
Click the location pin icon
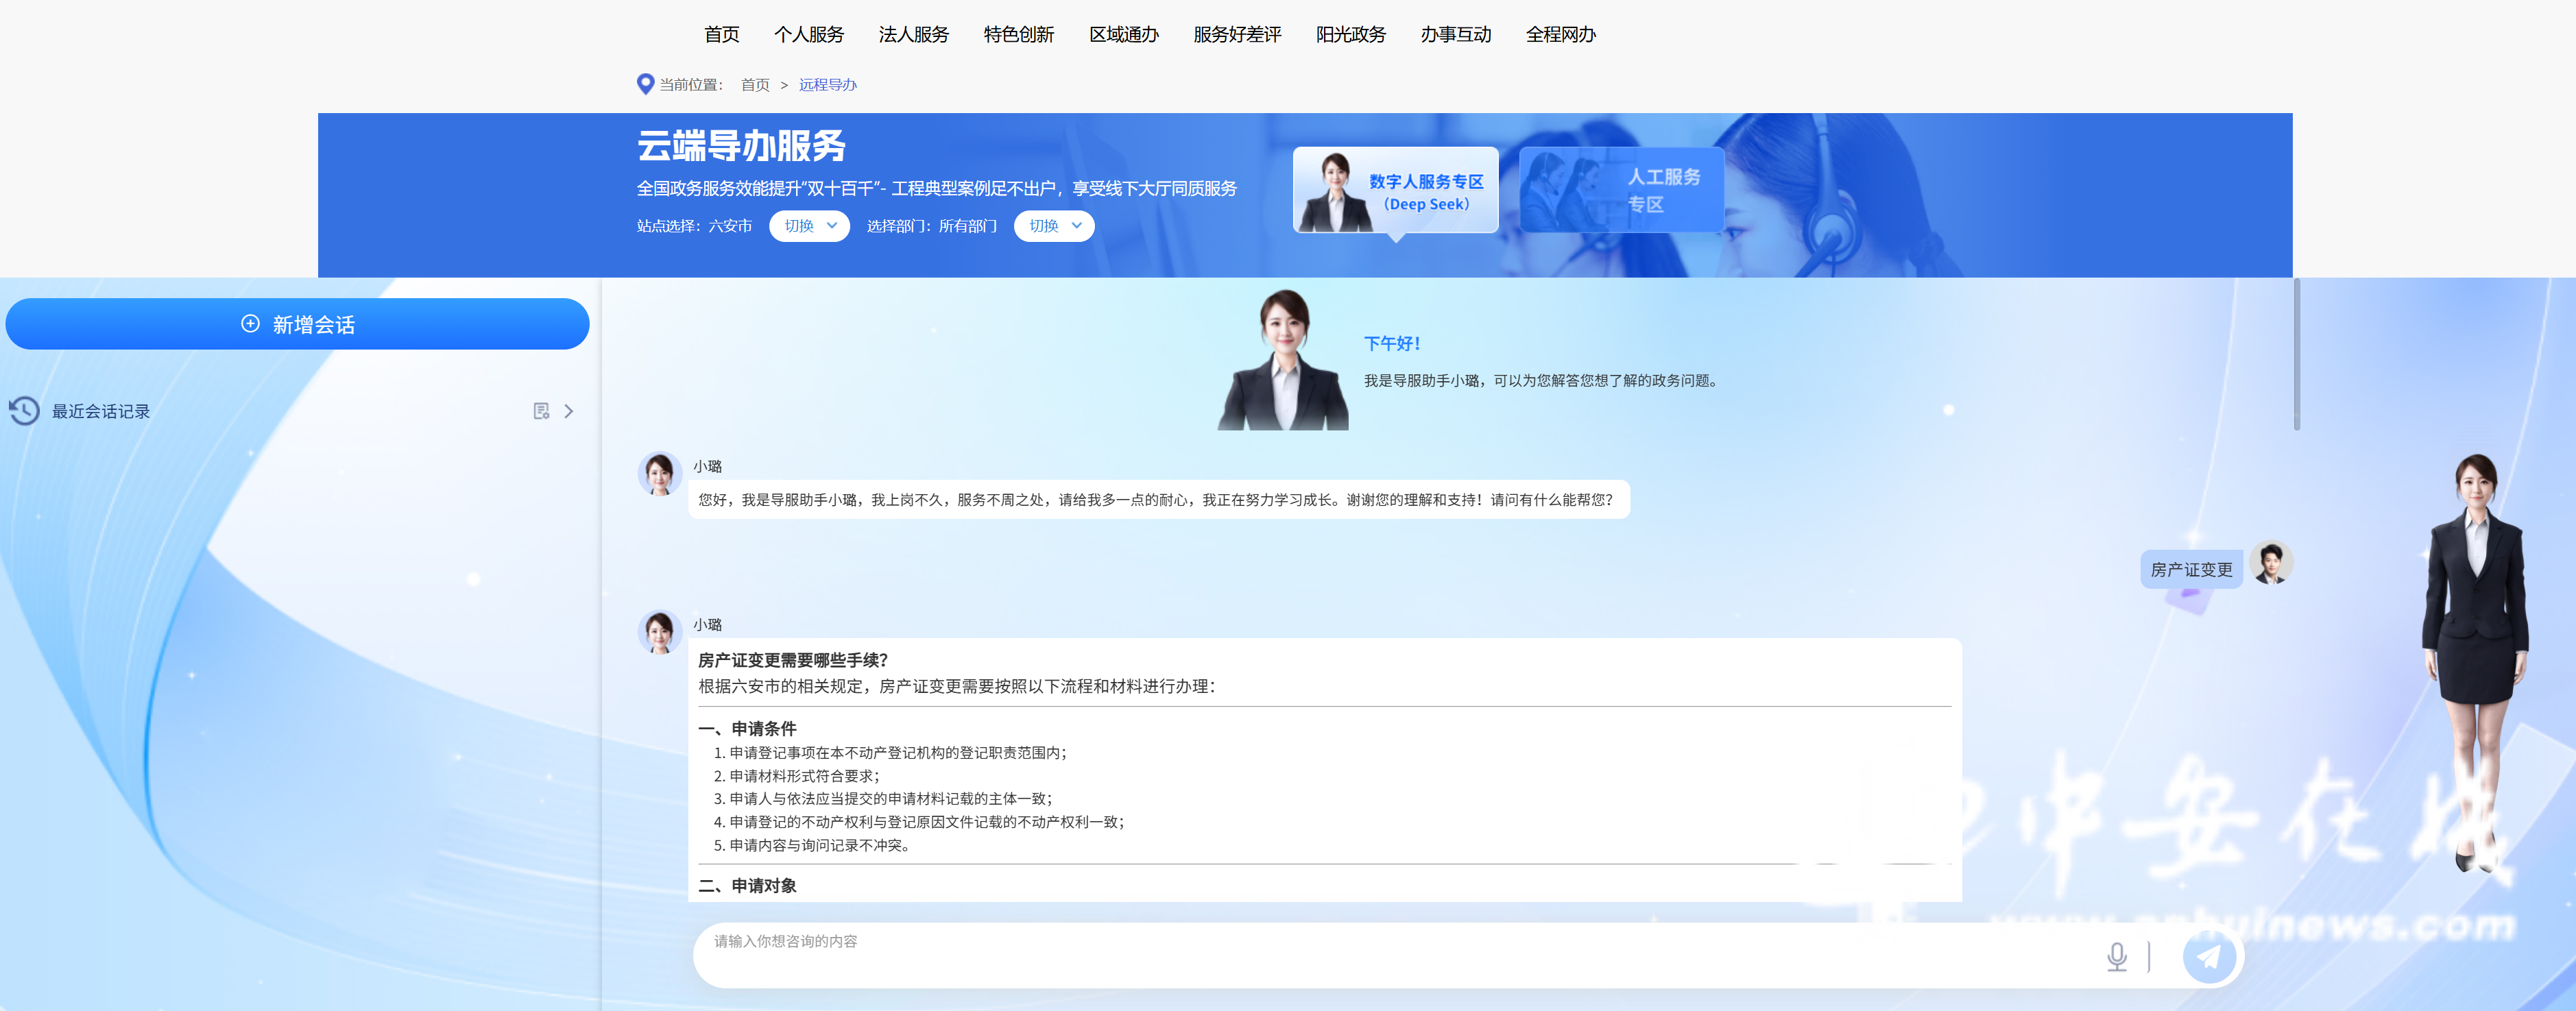pos(645,84)
